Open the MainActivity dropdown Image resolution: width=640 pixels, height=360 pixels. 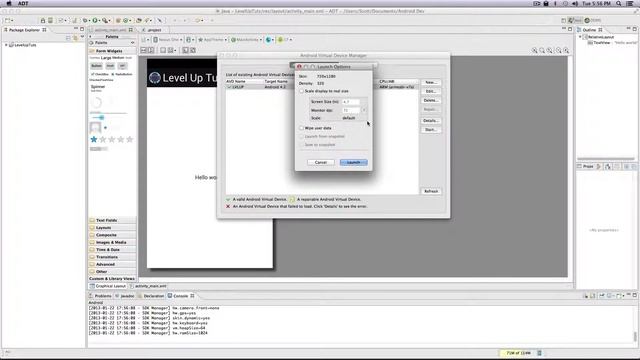tap(246, 40)
